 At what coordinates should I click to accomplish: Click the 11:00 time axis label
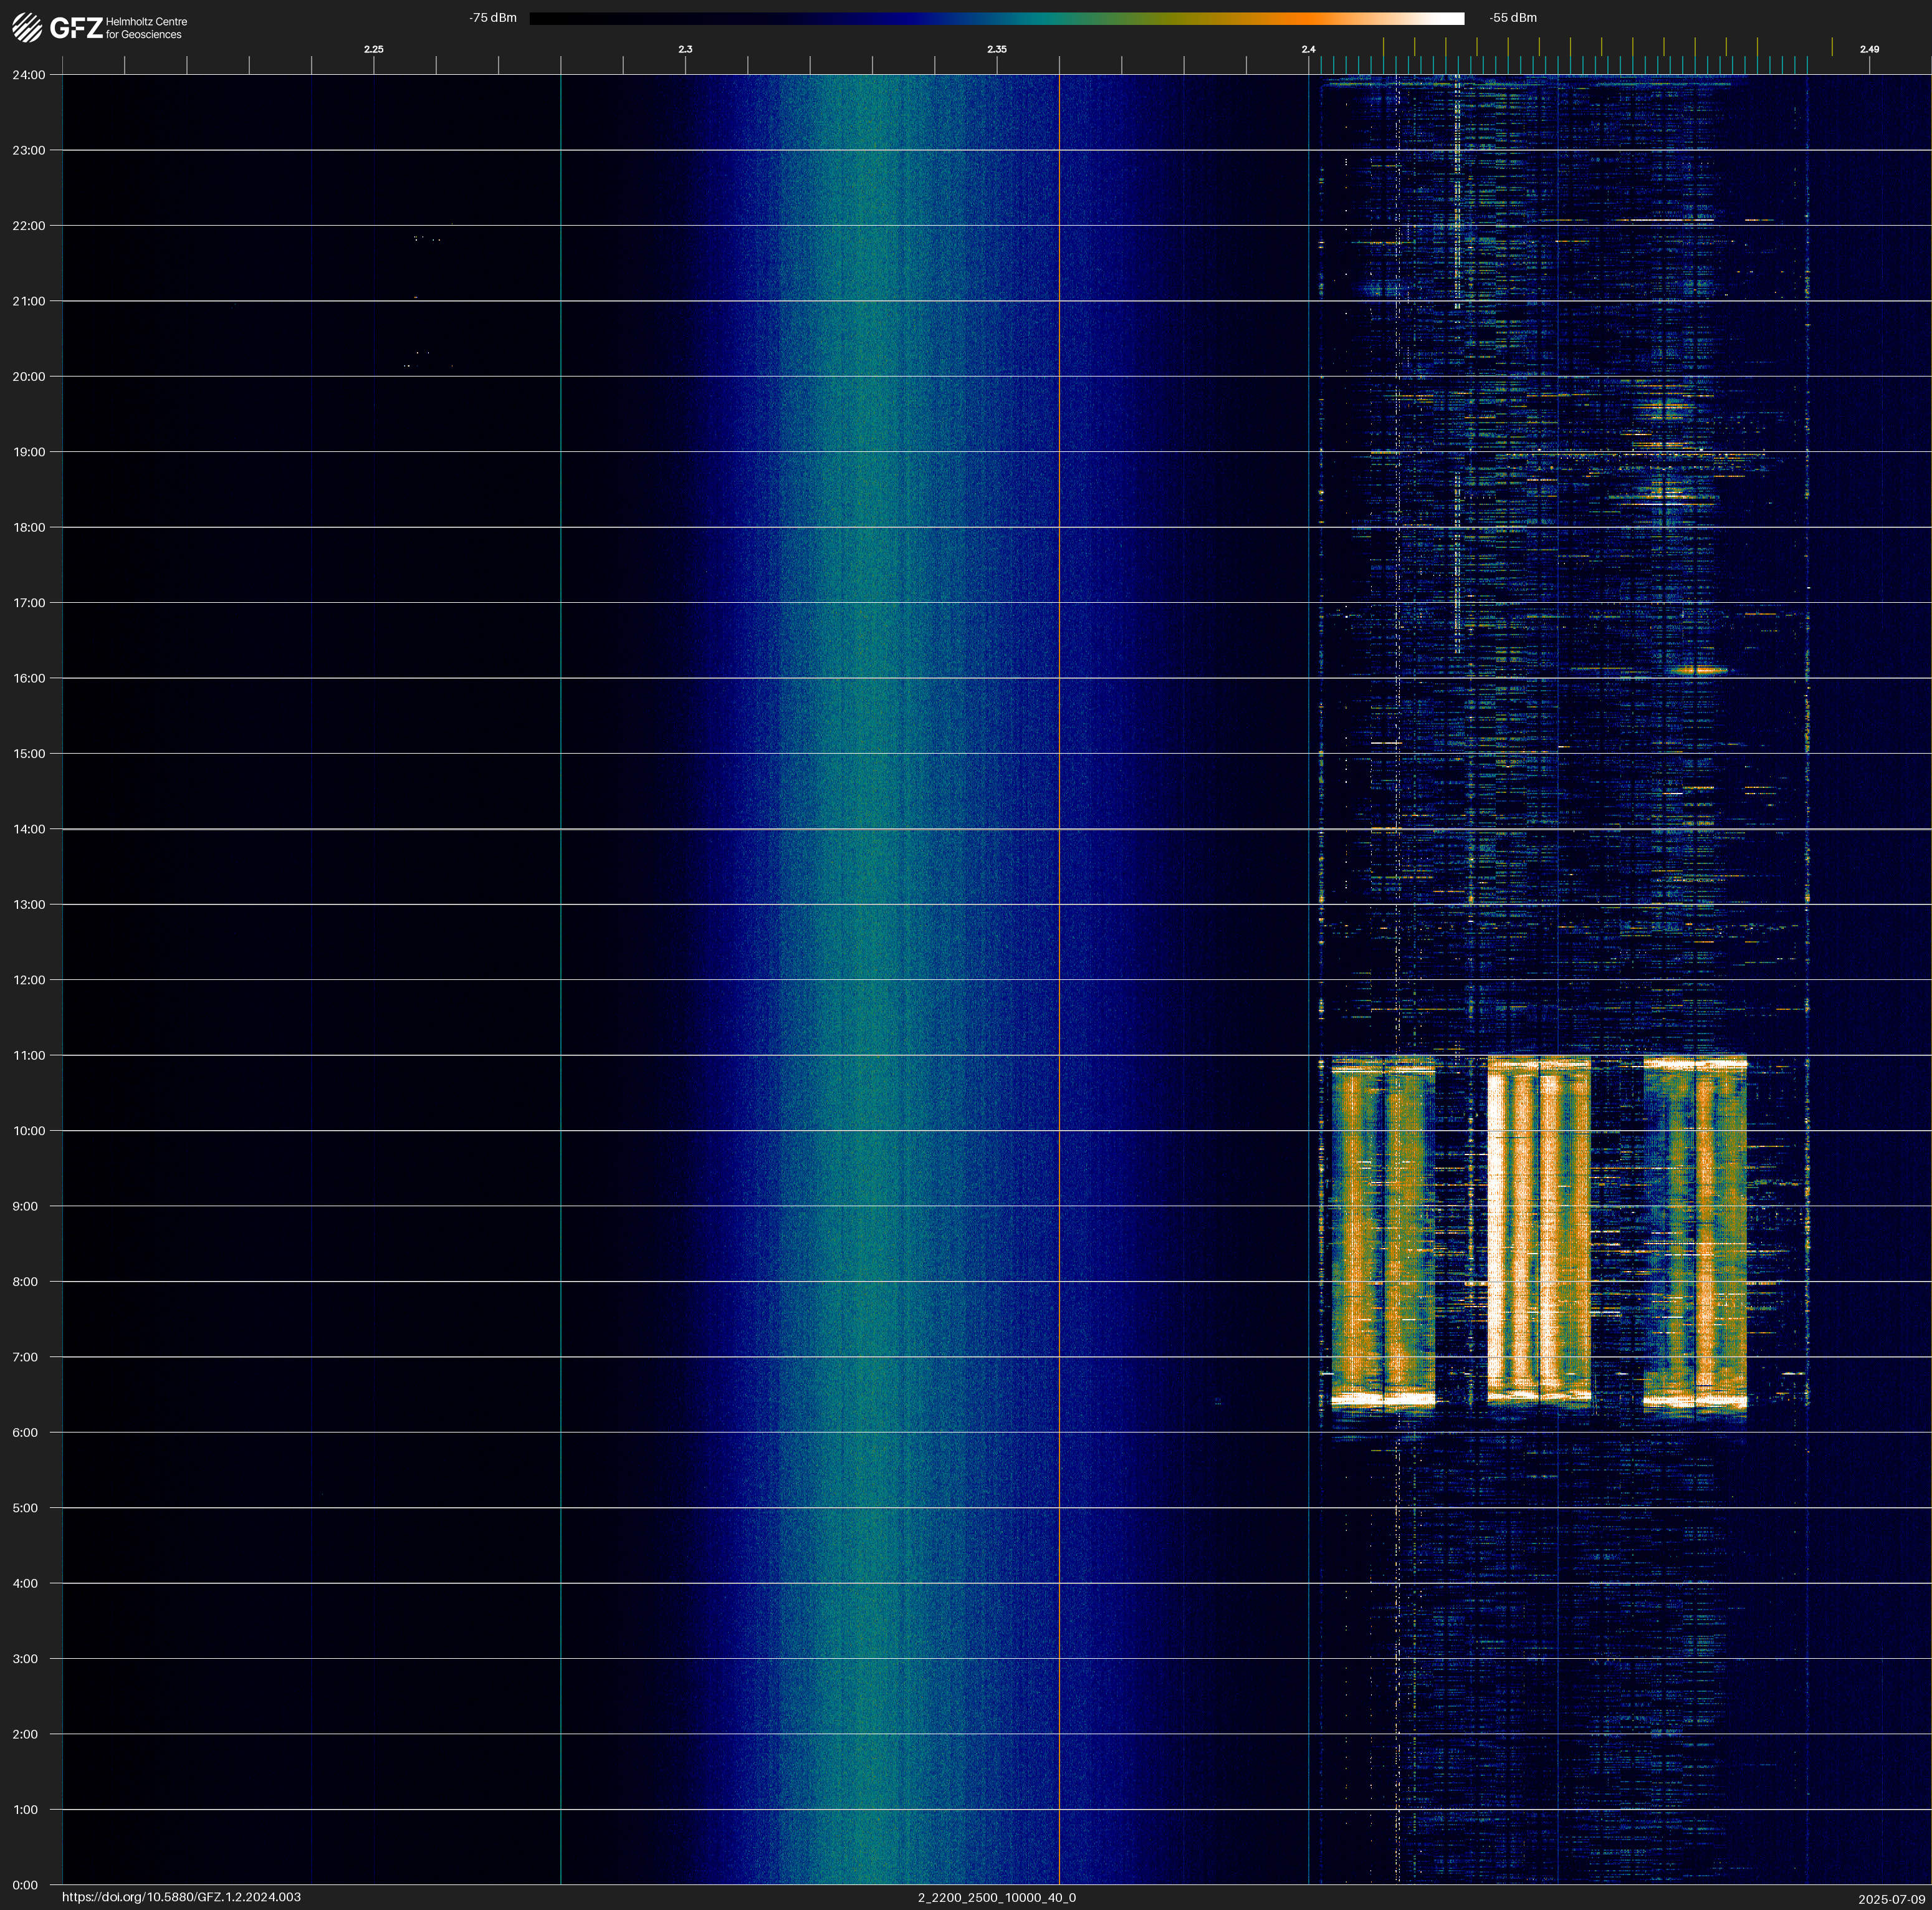(29, 1055)
